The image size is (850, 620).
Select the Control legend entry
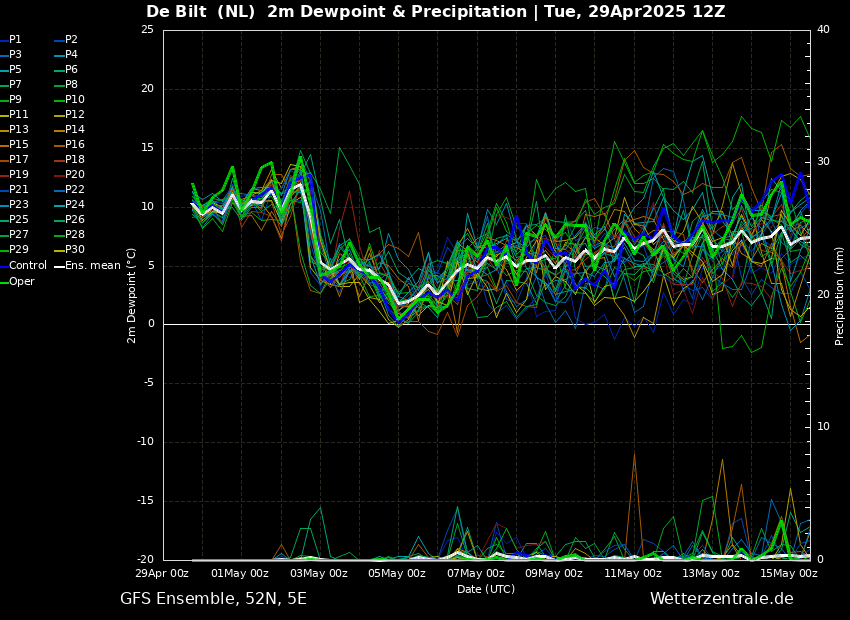tap(23, 266)
